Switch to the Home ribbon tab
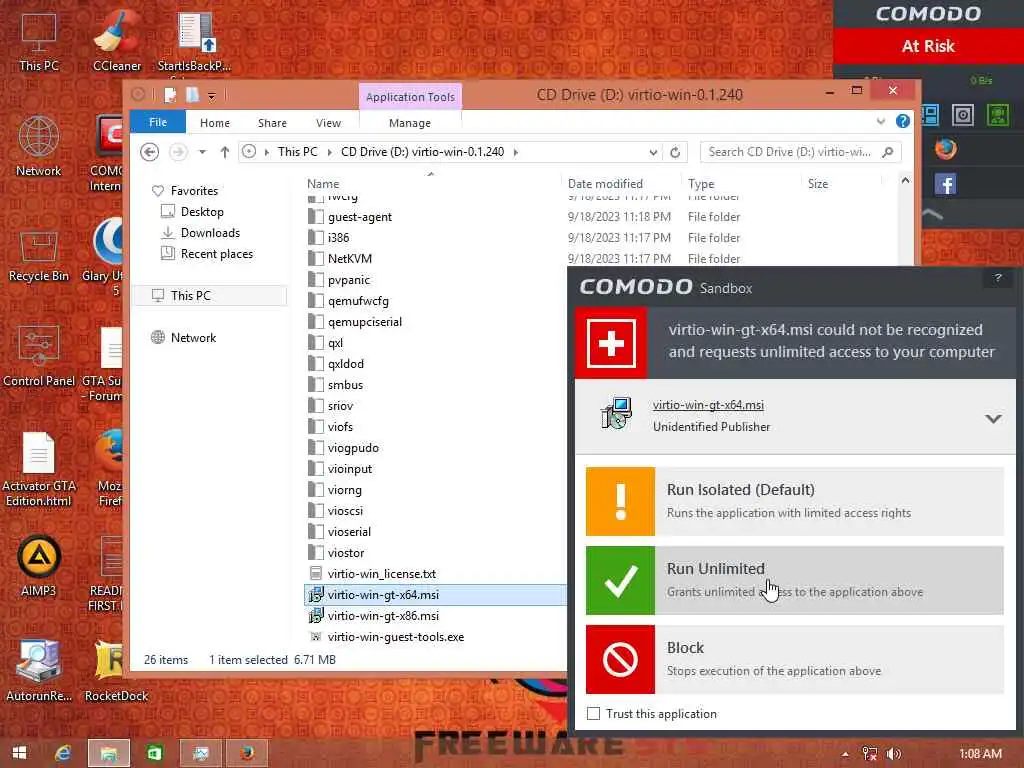Image resolution: width=1024 pixels, height=768 pixels. [x=215, y=123]
